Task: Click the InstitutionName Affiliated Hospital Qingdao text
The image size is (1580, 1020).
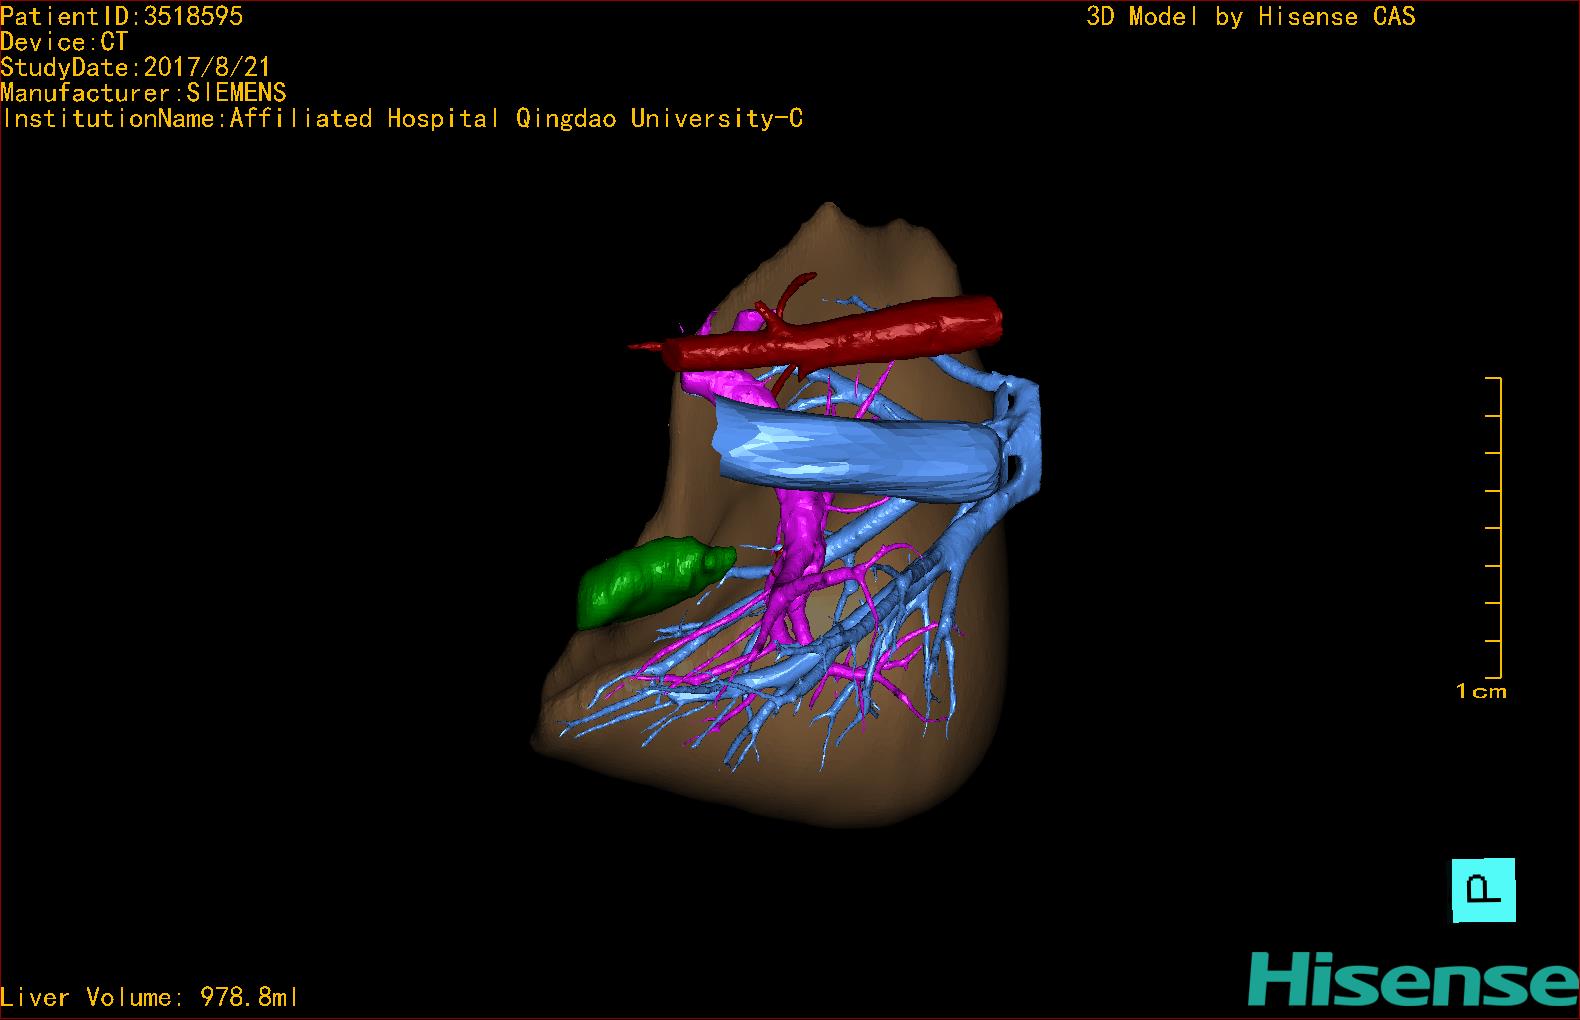Action: pyautogui.click(x=401, y=119)
